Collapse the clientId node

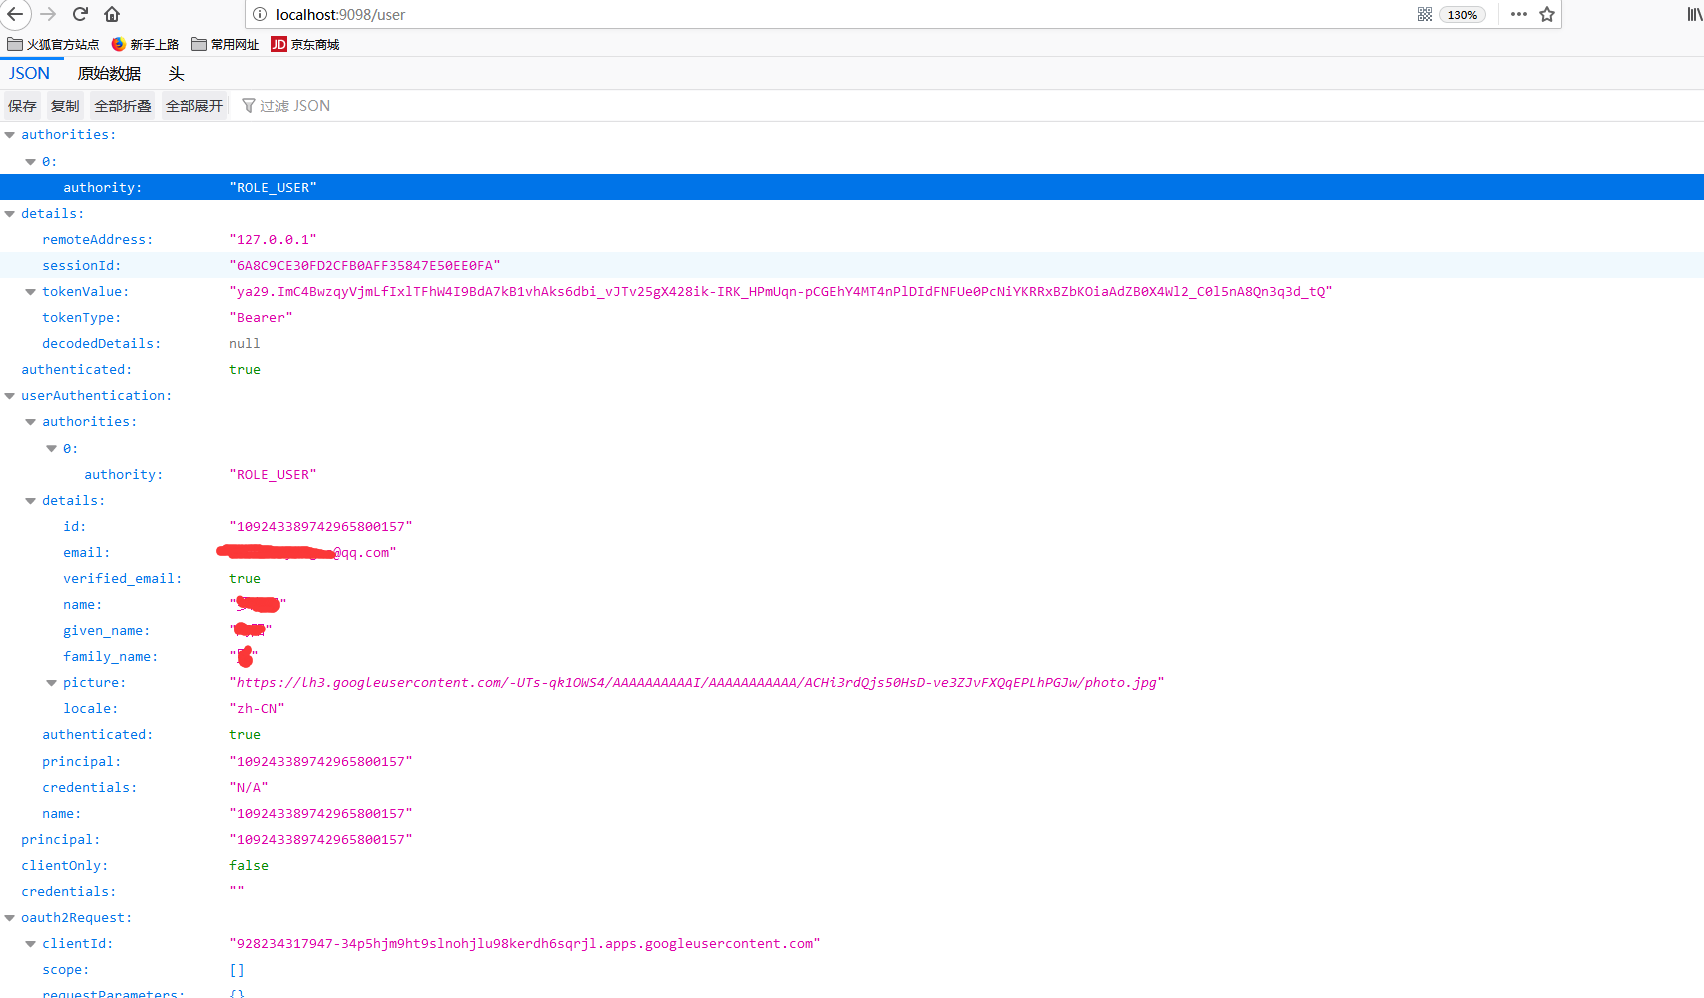tap(30, 943)
